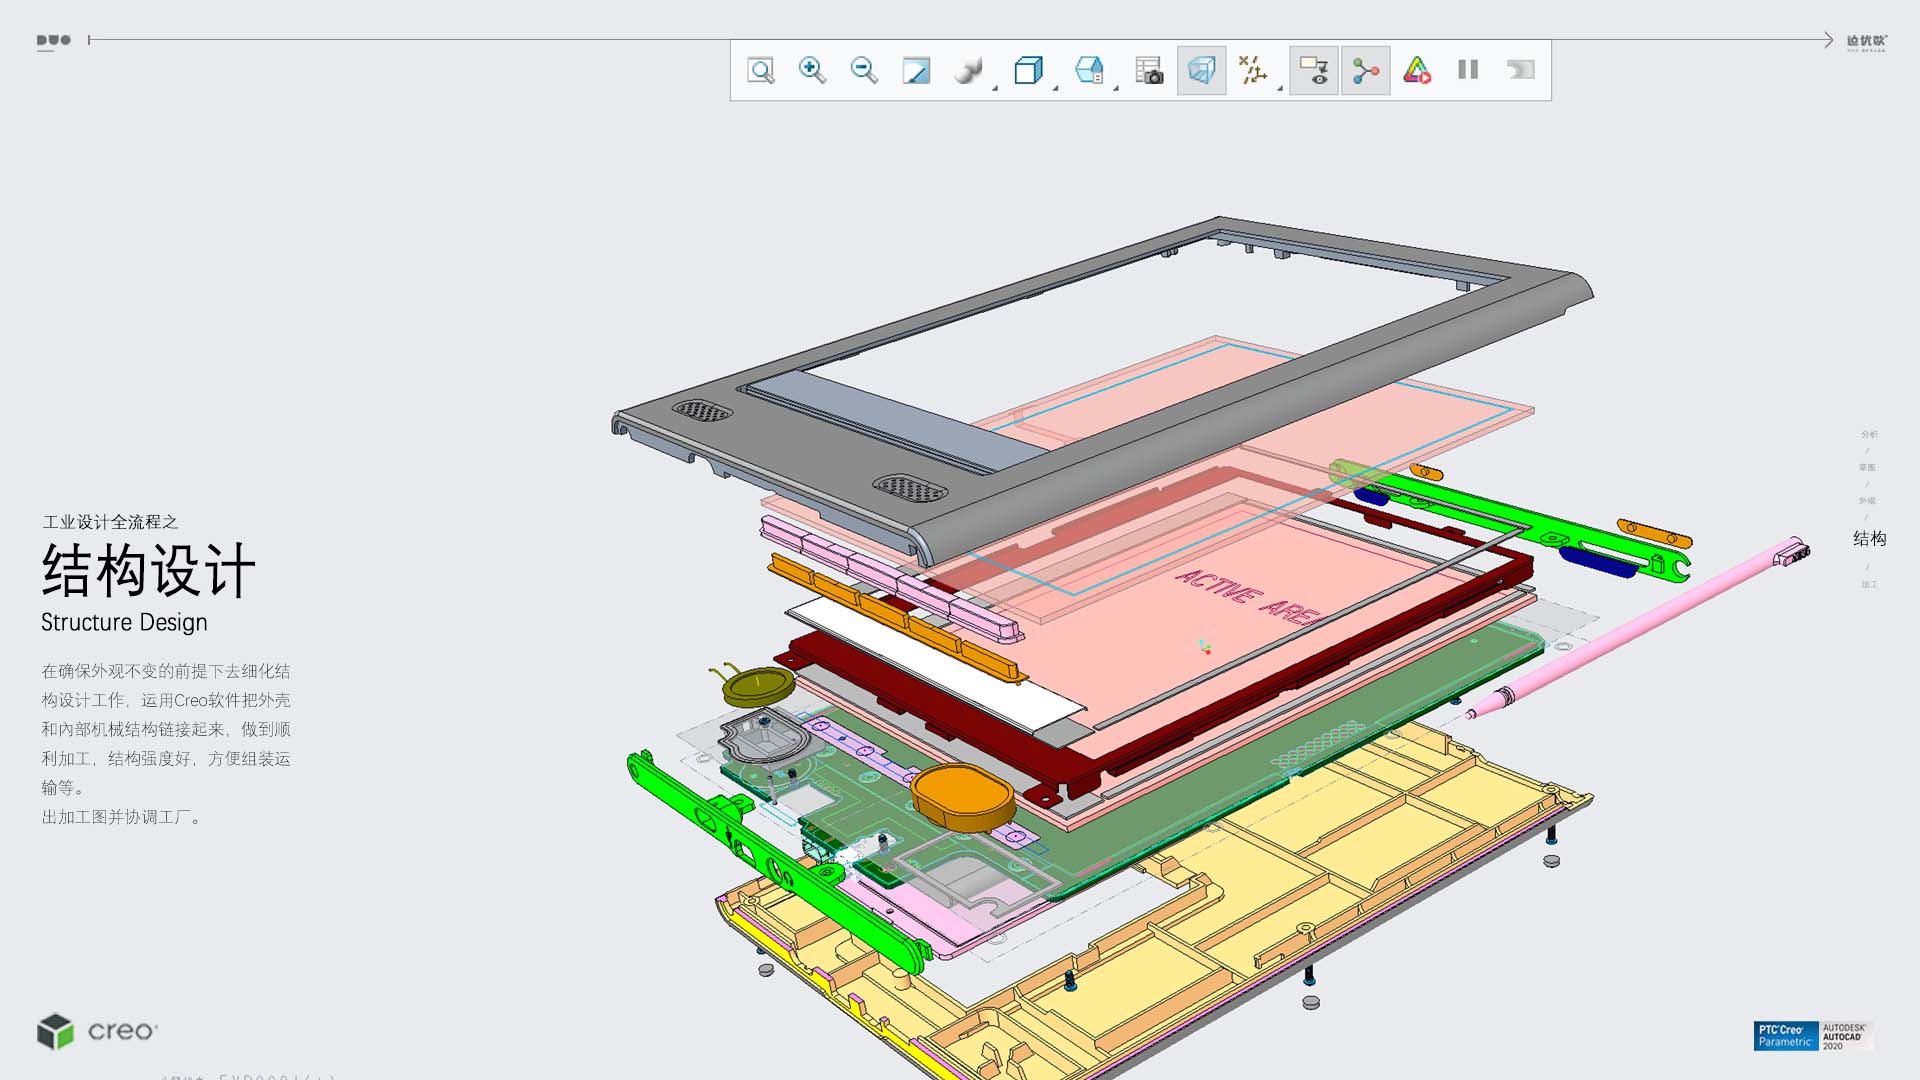Select 结构 in the right section navigation

[1869, 539]
